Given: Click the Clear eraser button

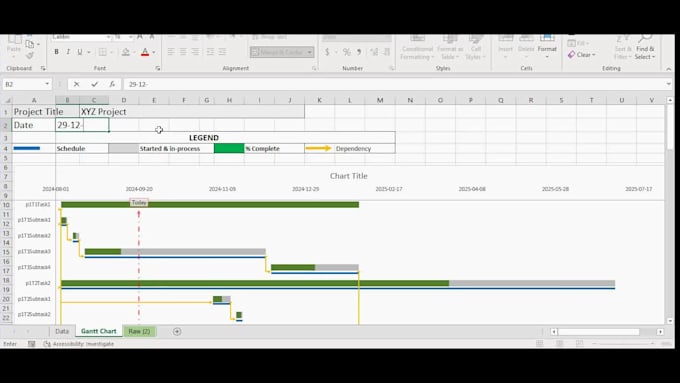Looking at the screenshot, I should click(x=582, y=55).
